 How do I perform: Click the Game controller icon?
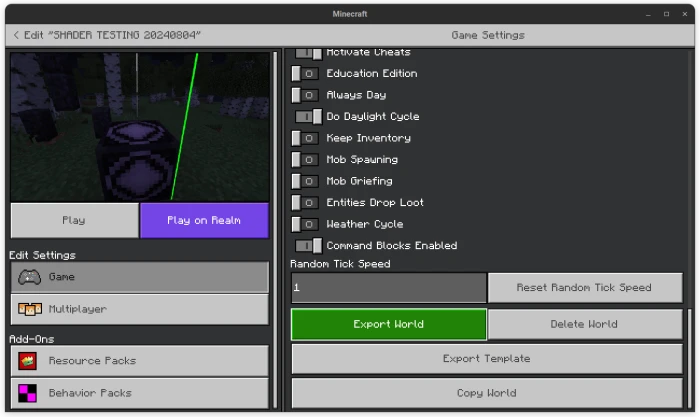tap(29, 277)
